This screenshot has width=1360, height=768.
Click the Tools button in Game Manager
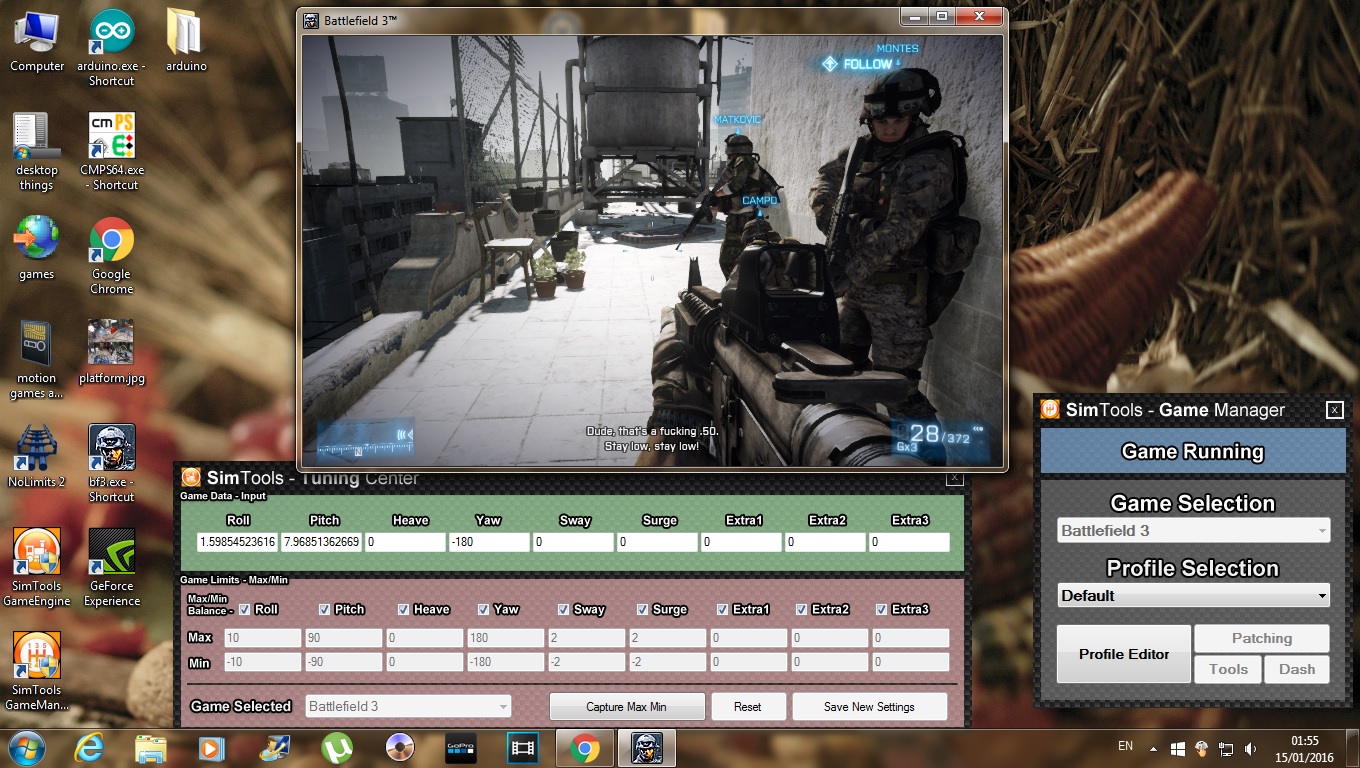click(1228, 669)
